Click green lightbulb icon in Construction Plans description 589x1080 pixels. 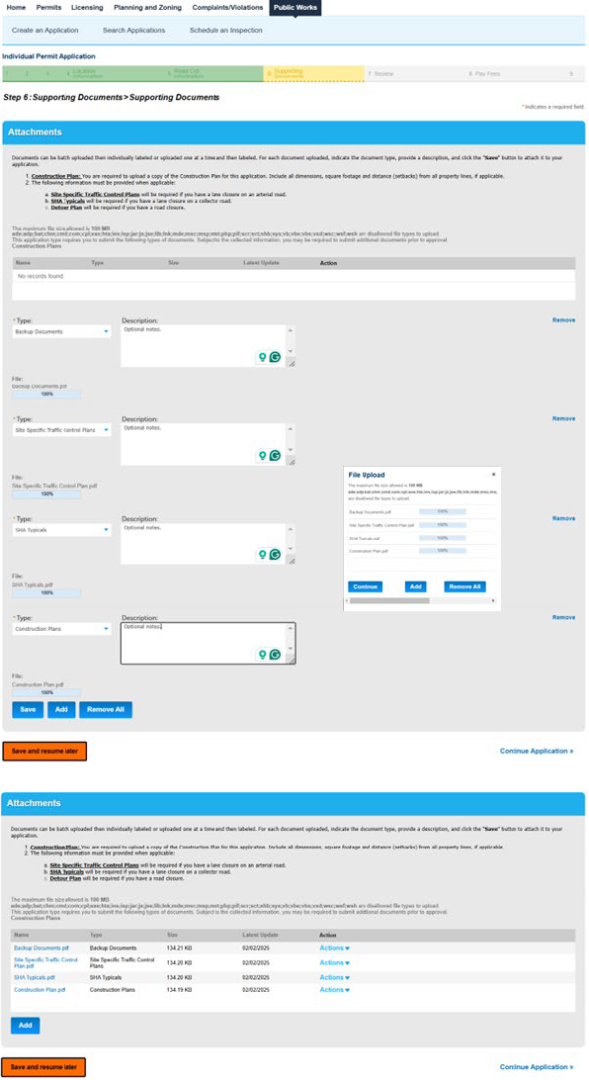click(262, 654)
